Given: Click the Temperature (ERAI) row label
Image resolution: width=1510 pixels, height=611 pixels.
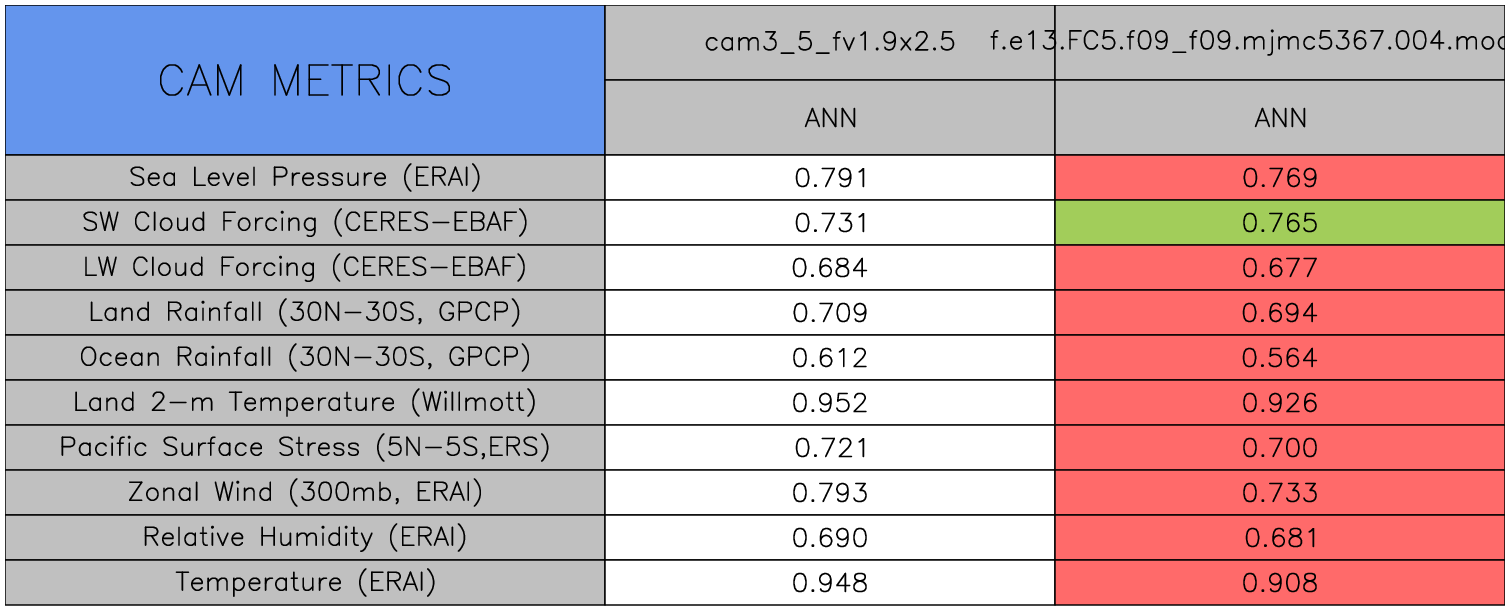Looking at the screenshot, I should tap(305, 583).
